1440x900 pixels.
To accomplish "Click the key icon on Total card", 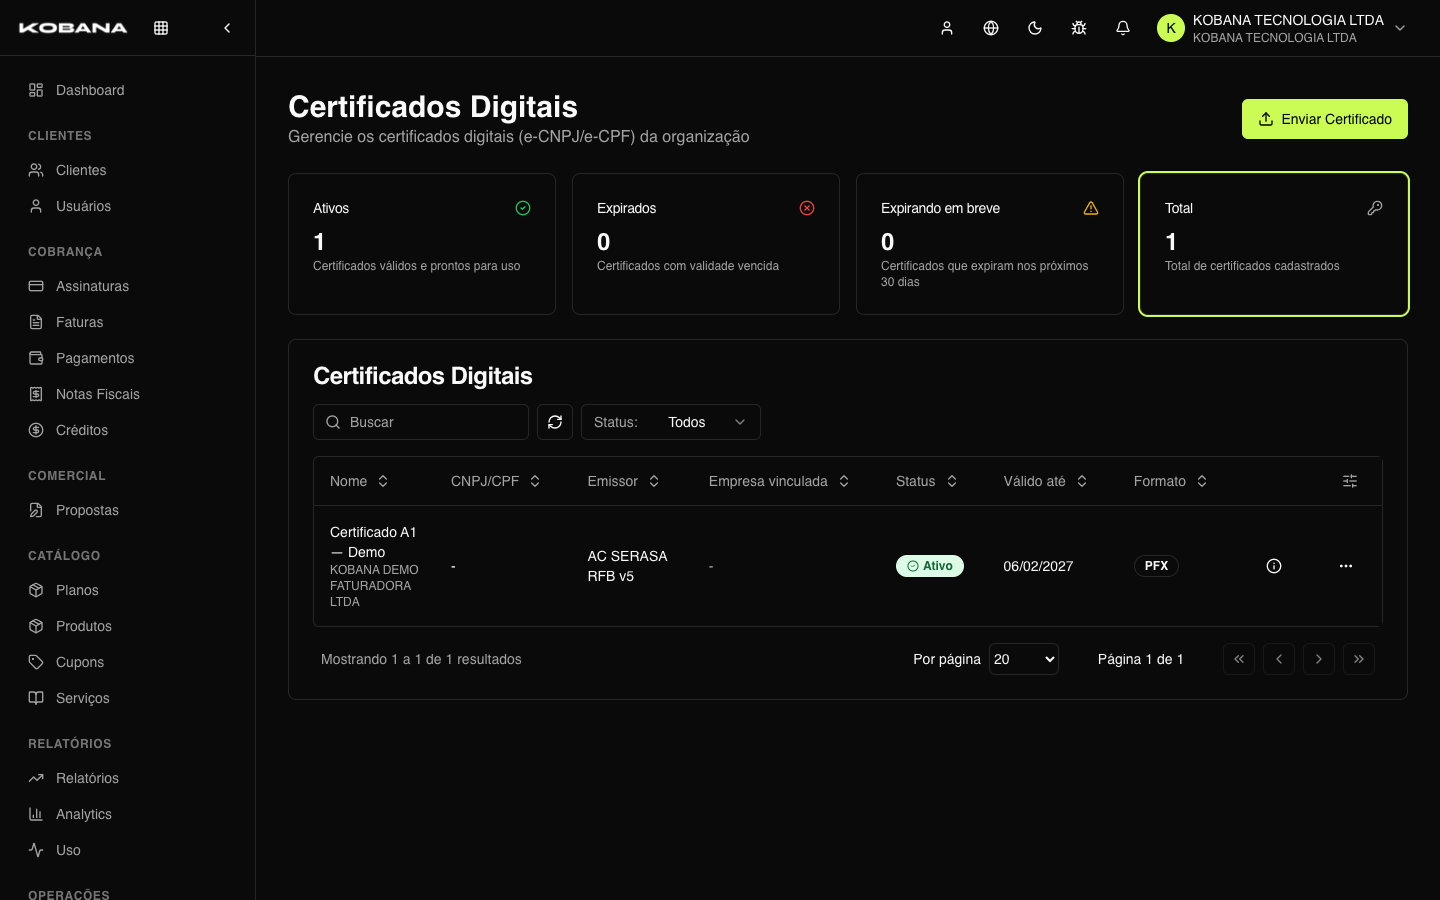I will pyautogui.click(x=1375, y=208).
